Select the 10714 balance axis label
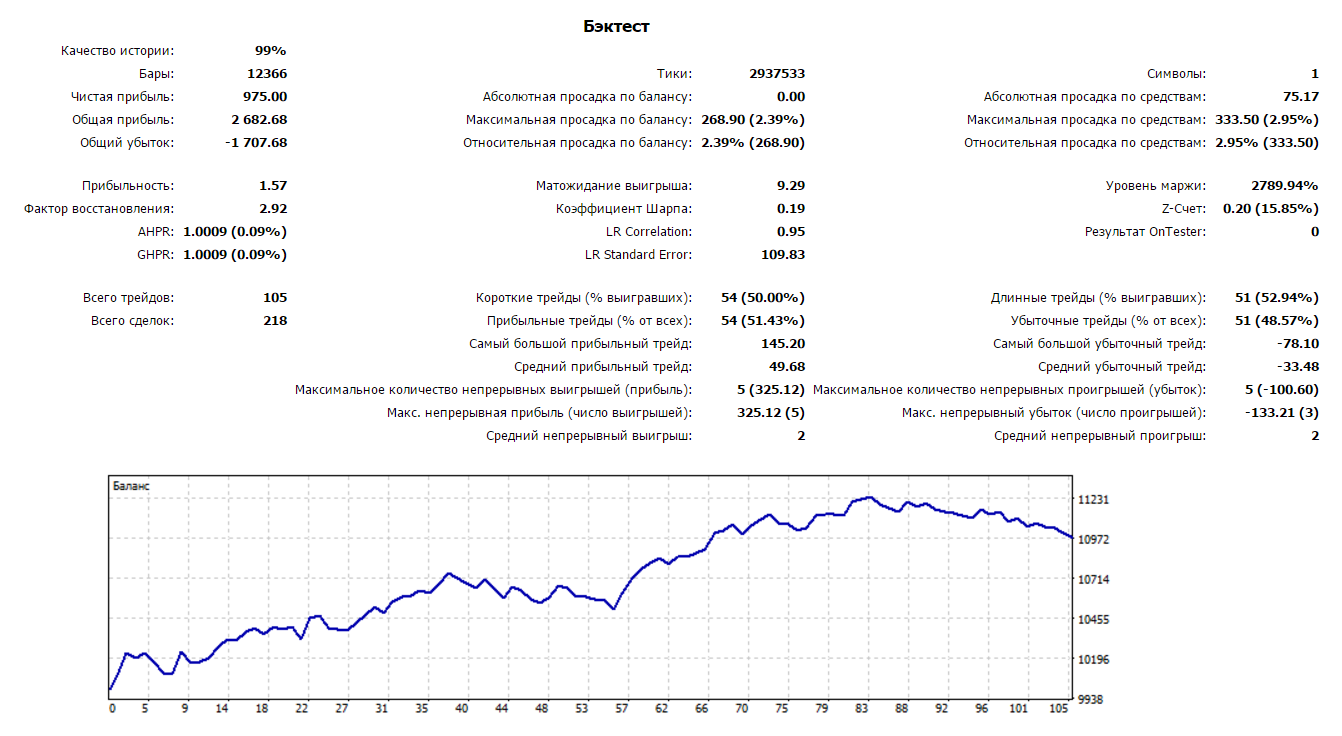 pyautogui.click(x=1093, y=580)
